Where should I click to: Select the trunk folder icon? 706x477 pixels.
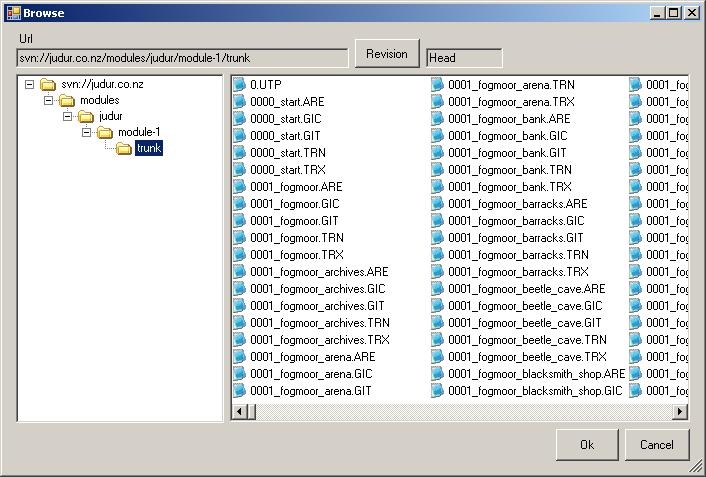[x=124, y=149]
